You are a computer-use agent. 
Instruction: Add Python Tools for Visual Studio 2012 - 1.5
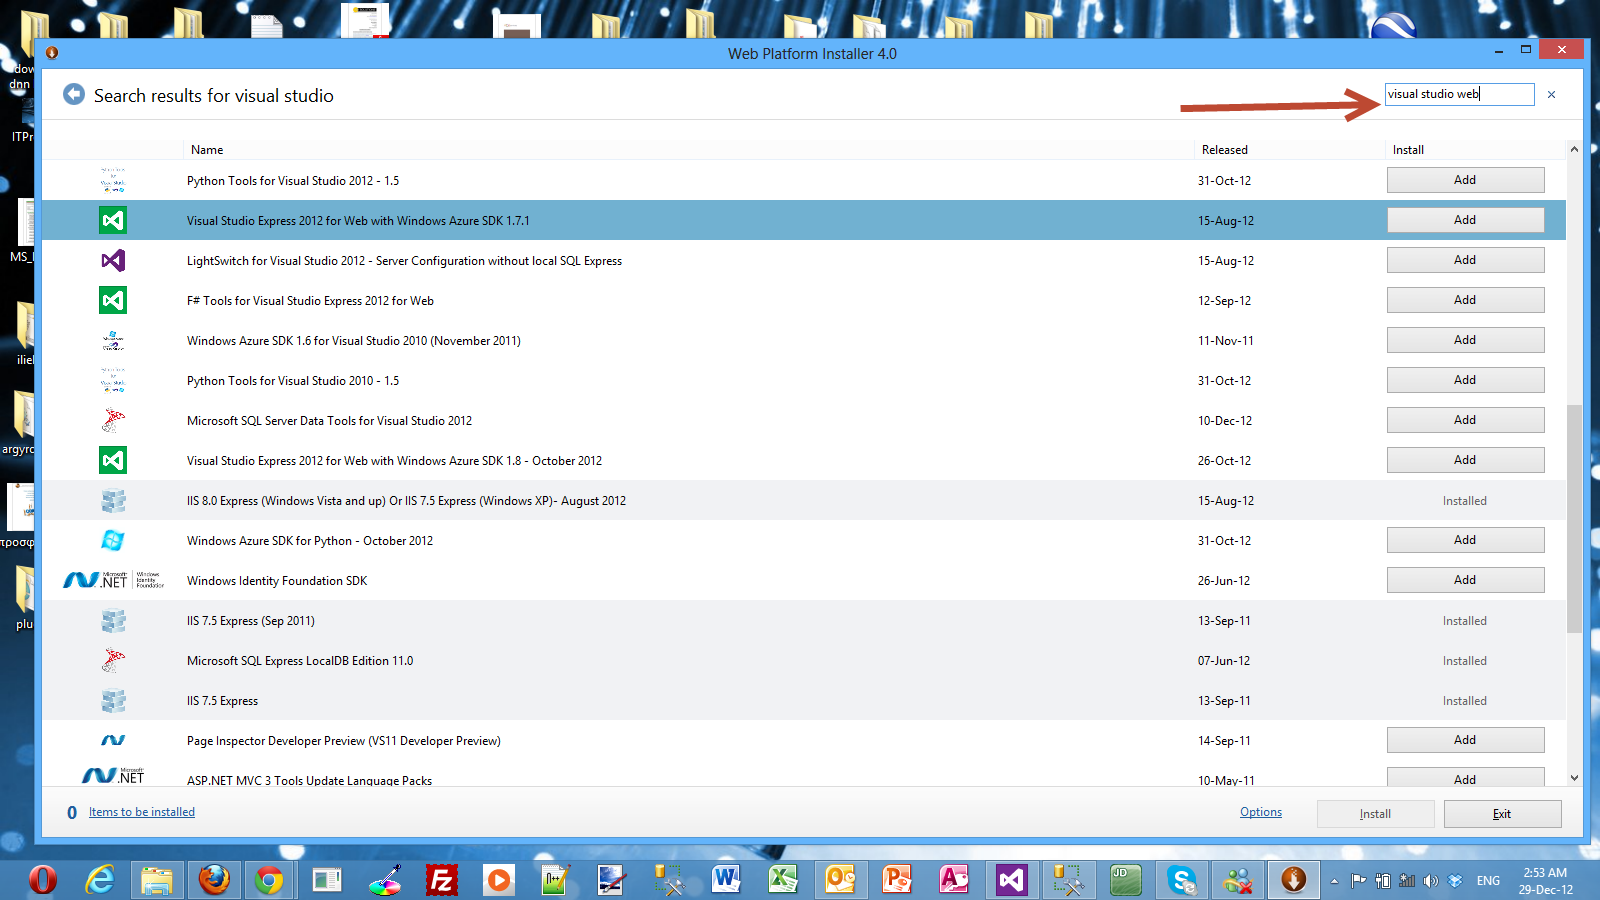click(1465, 180)
